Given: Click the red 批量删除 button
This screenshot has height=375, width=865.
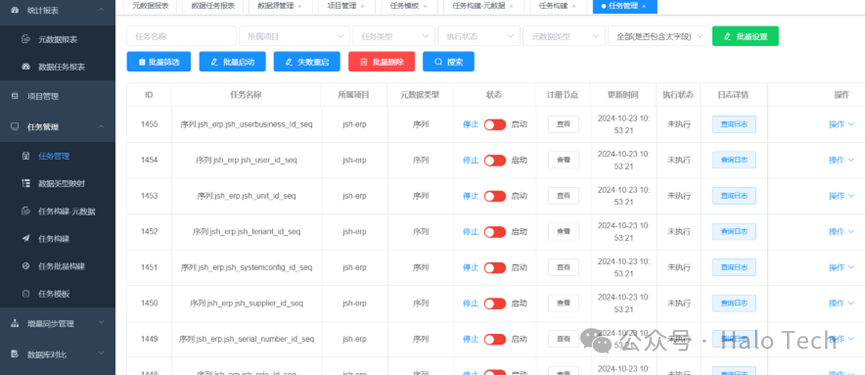Looking at the screenshot, I should 382,62.
